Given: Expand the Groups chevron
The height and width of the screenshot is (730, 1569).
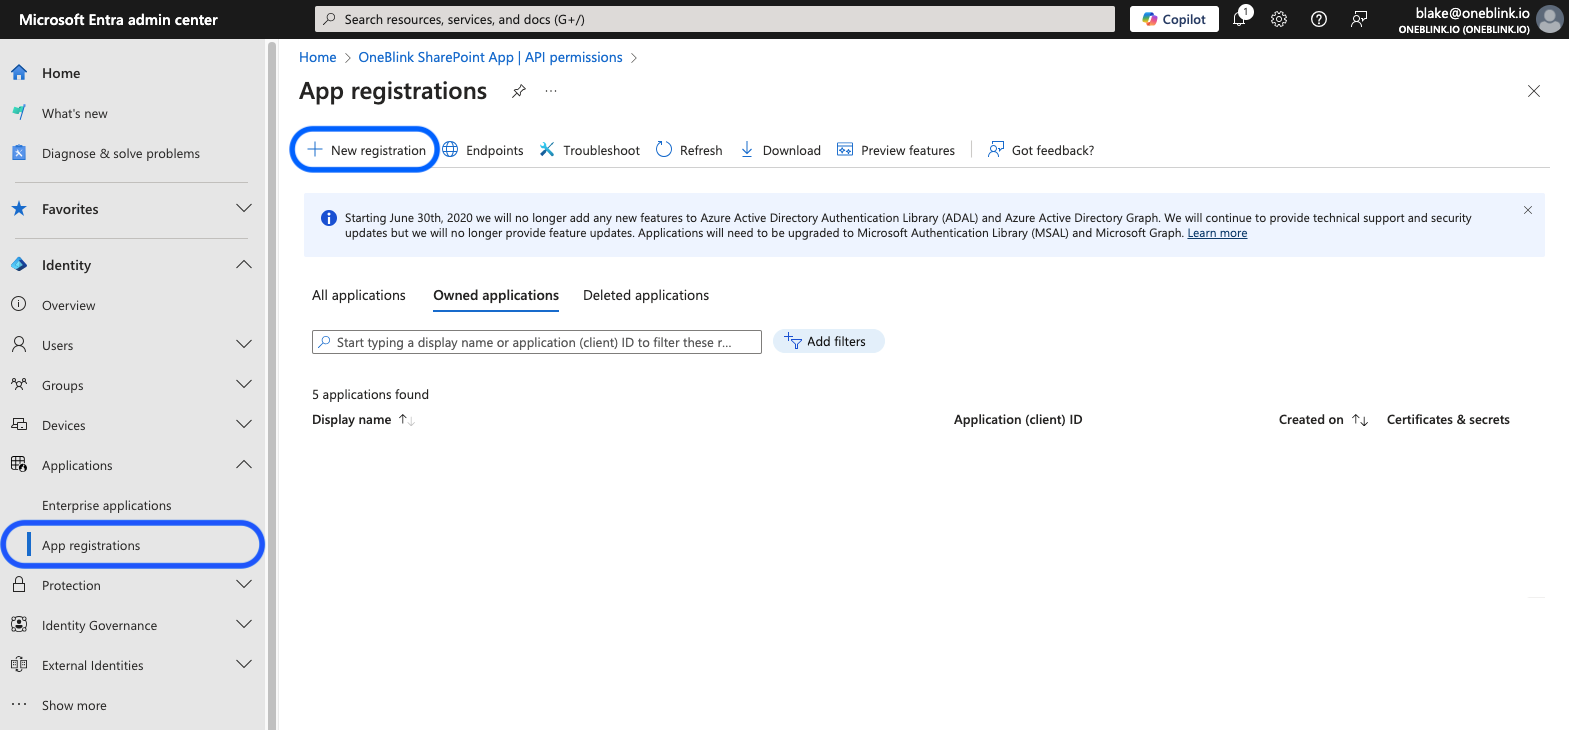Looking at the screenshot, I should click(x=243, y=385).
